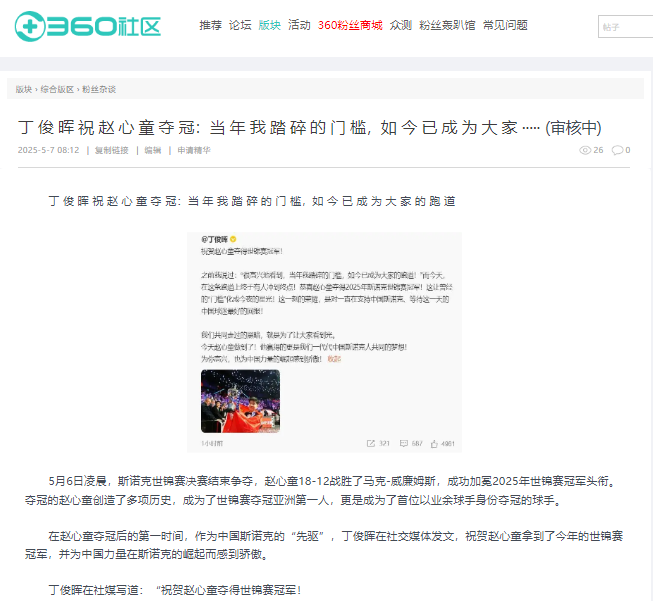
Task: Click the 帖子 search input field
Action: (626, 27)
